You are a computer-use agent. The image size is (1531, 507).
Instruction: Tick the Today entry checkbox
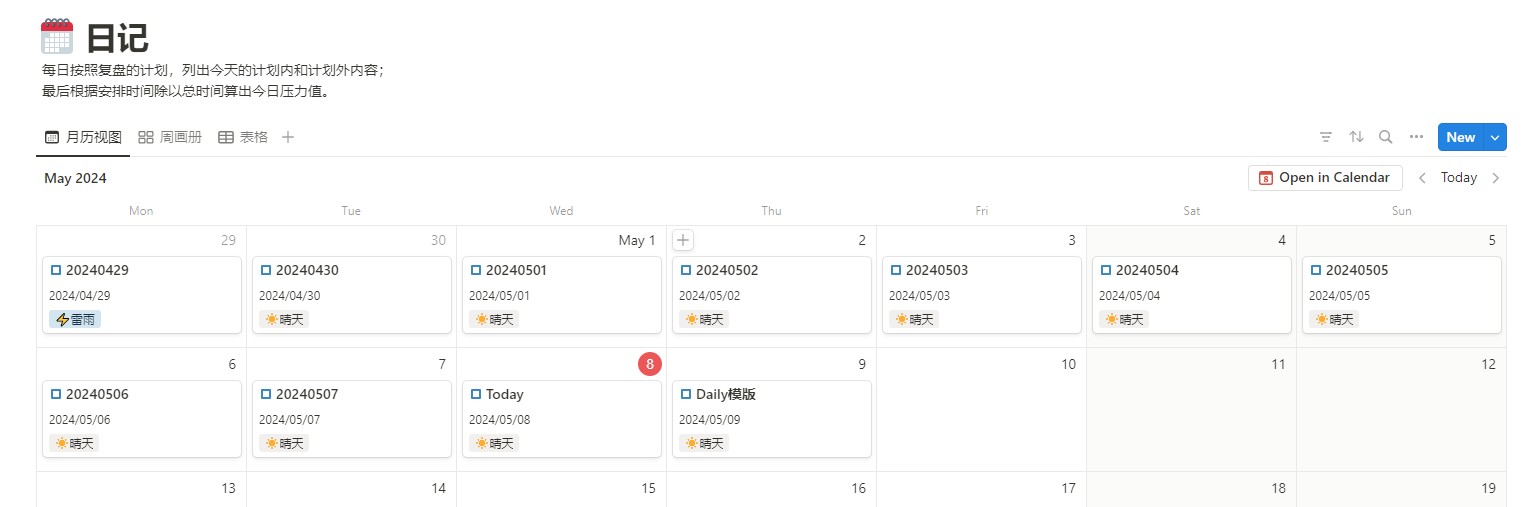476,394
